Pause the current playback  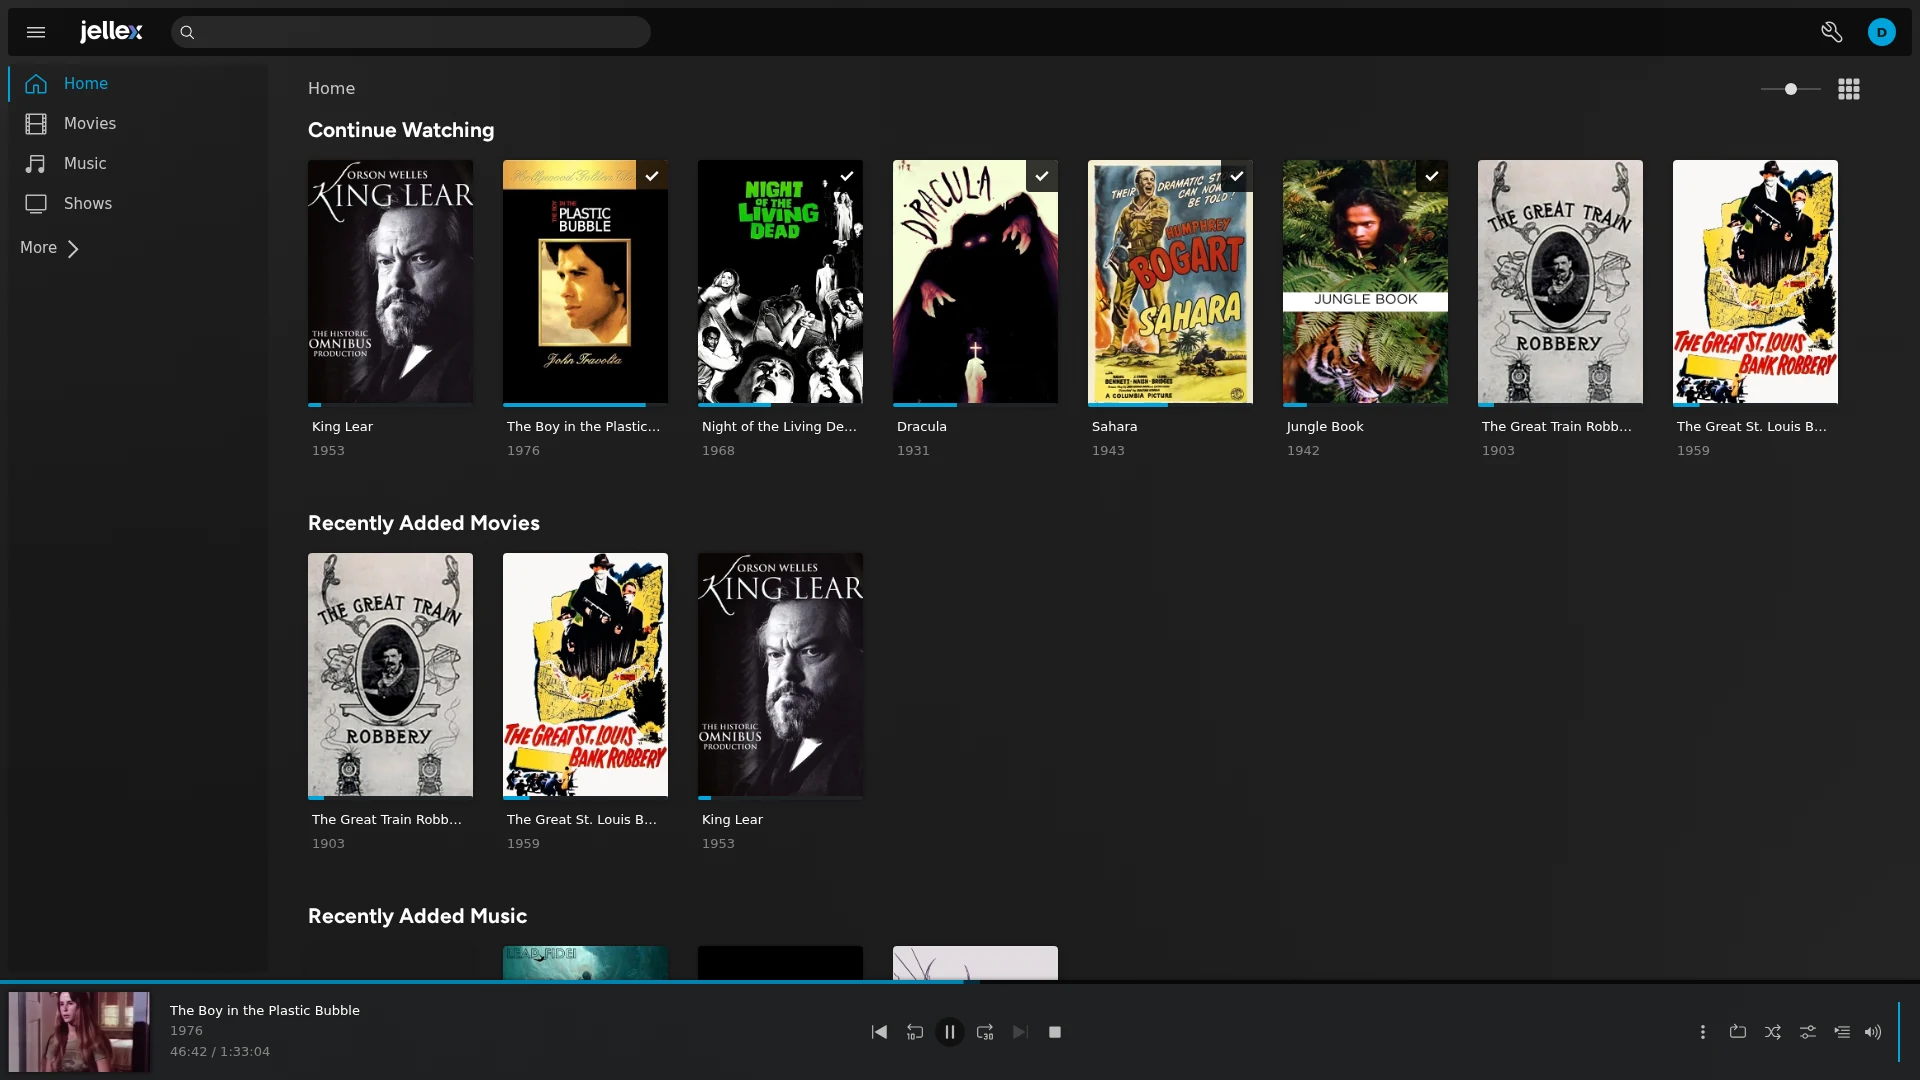click(x=950, y=1032)
